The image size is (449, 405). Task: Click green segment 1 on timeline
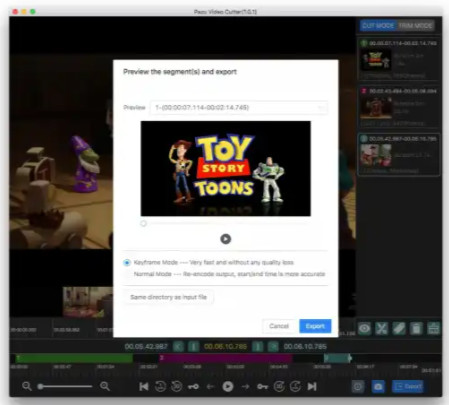point(74,358)
